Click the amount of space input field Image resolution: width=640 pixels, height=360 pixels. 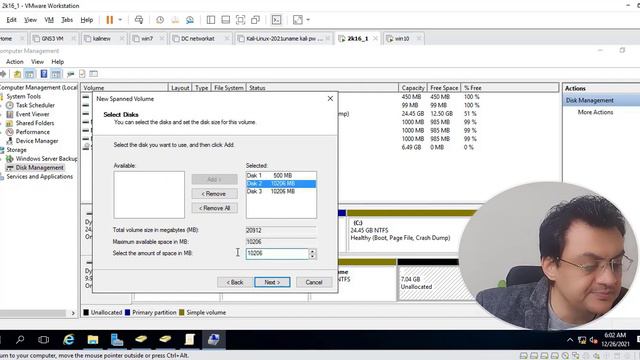tap(277, 253)
